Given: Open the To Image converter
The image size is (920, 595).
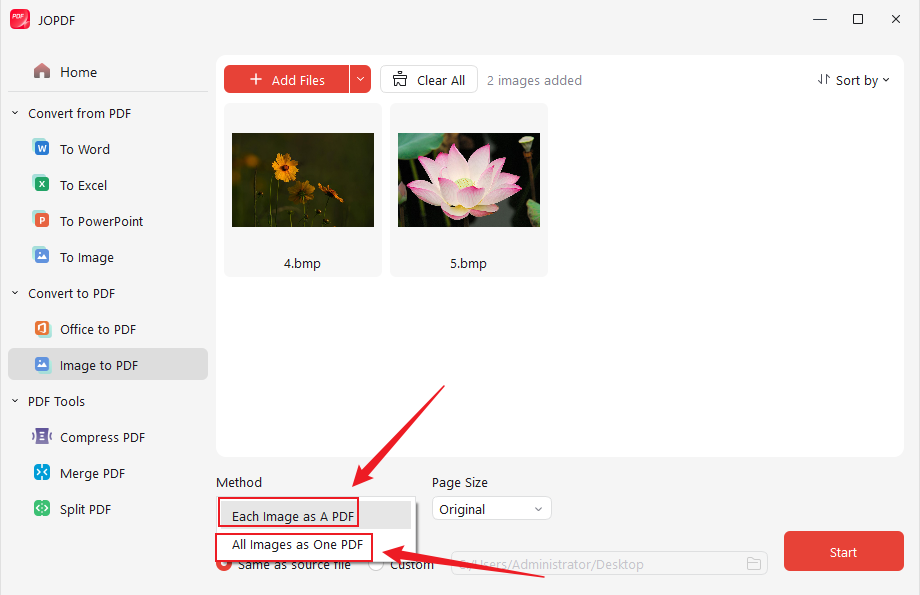Looking at the screenshot, I should click(87, 256).
